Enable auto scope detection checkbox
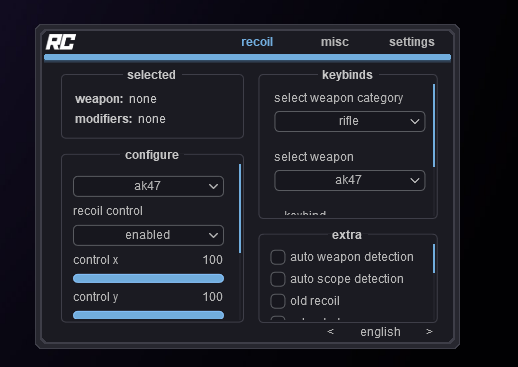Image resolution: width=518 pixels, height=367 pixels. pos(278,279)
